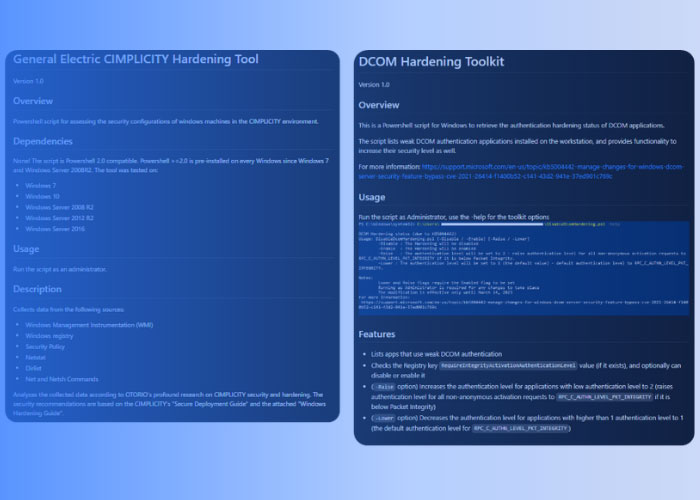Click Version 1.0 under CIMPLICITY Hardening Tool
The height and width of the screenshot is (500, 700).
point(28,81)
